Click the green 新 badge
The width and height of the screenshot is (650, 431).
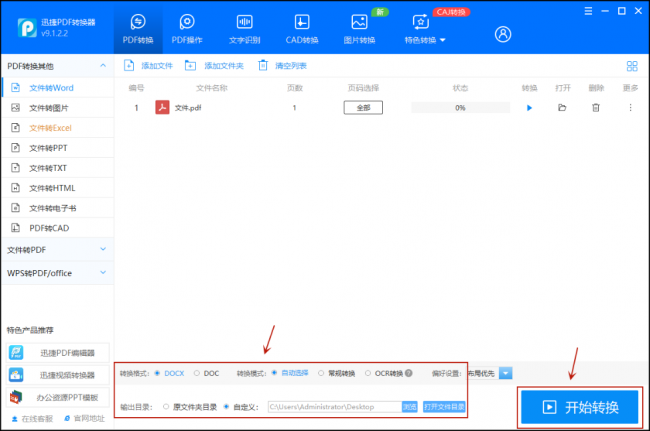(x=380, y=12)
